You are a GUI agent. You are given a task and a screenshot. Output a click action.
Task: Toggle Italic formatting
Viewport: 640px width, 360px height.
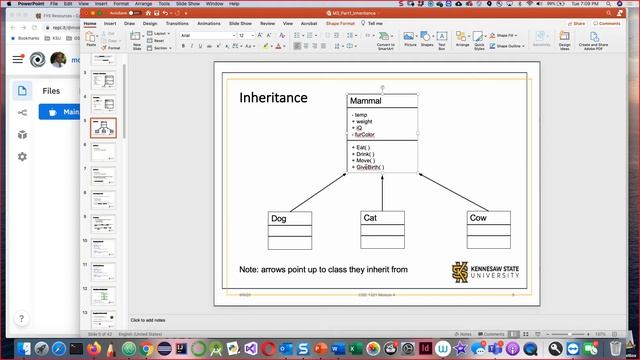click(192, 47)
